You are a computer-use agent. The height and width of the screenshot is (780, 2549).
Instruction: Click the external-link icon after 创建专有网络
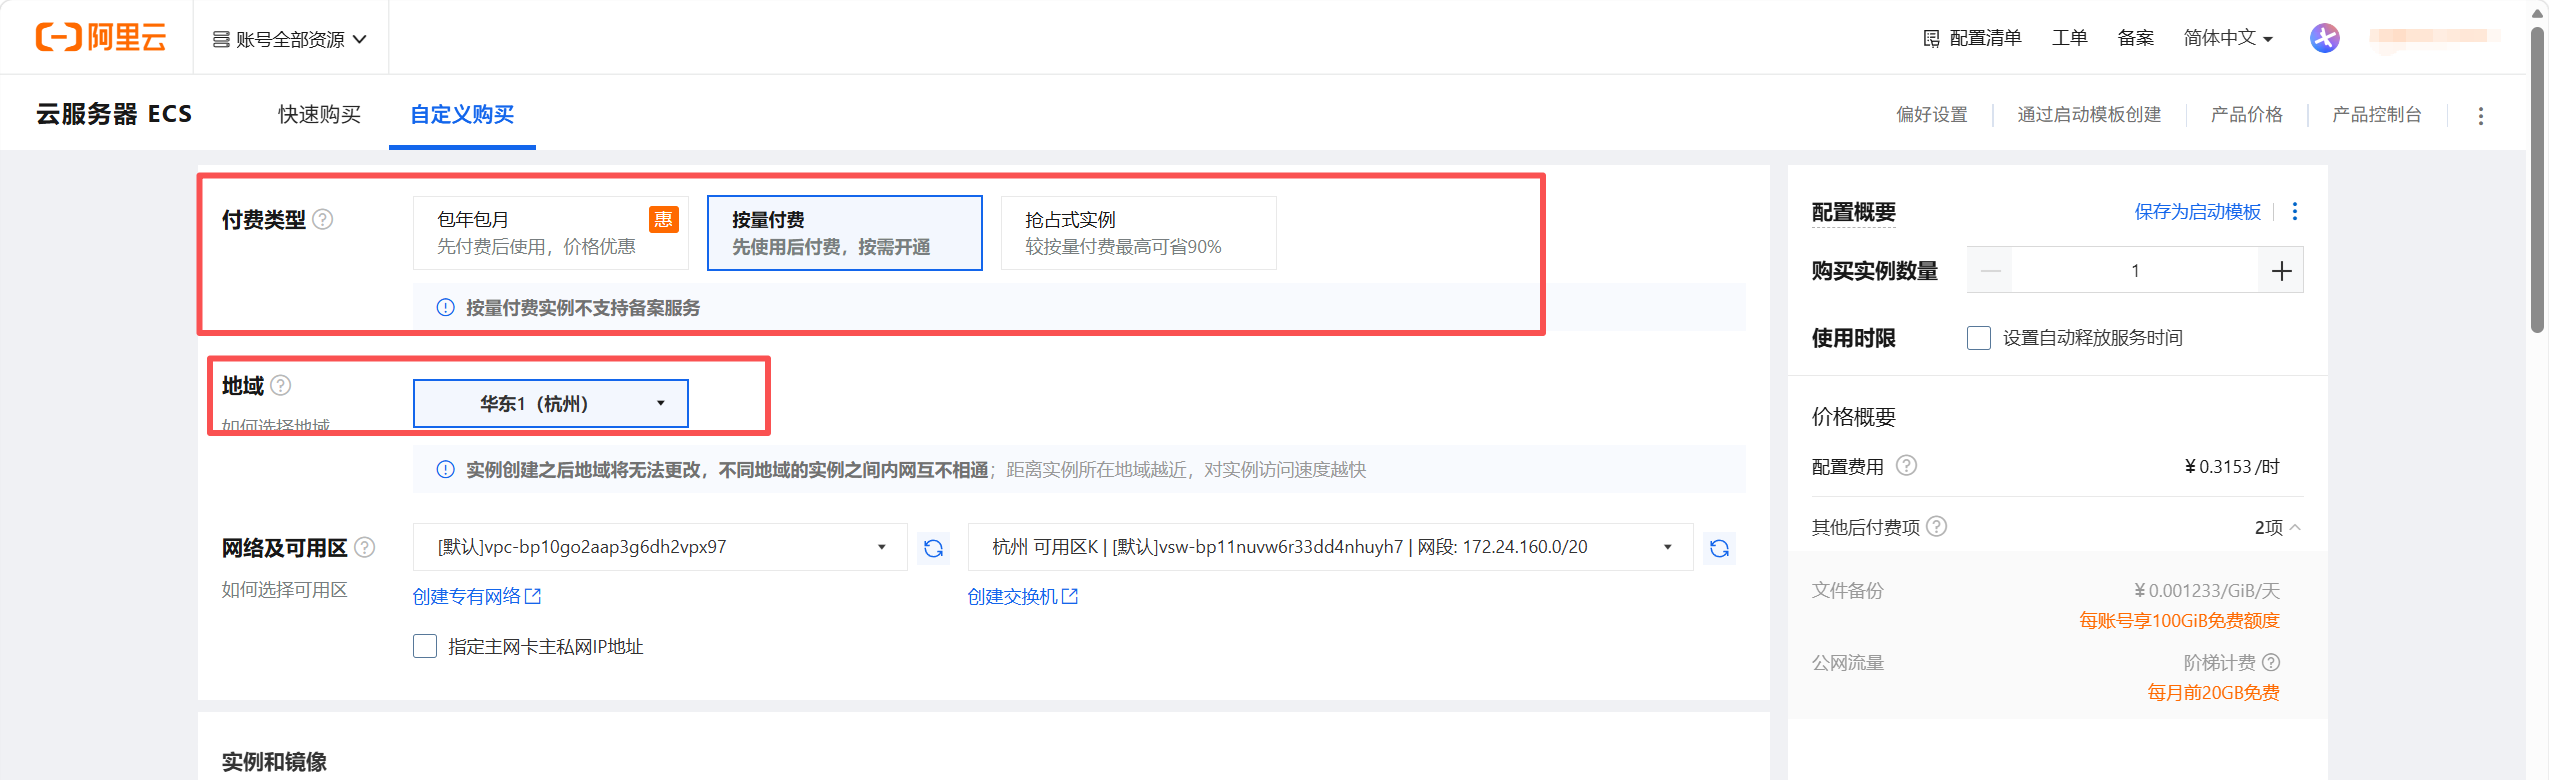533,596
